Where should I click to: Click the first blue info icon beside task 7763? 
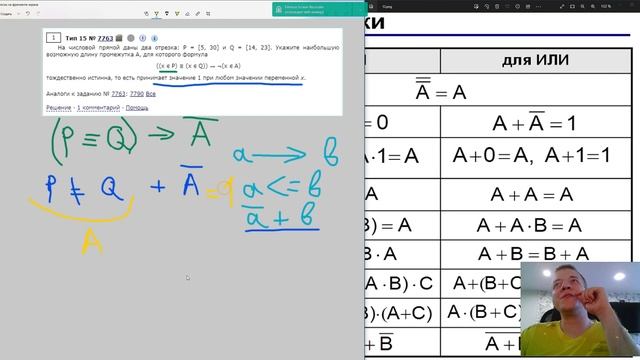(142, 38)
